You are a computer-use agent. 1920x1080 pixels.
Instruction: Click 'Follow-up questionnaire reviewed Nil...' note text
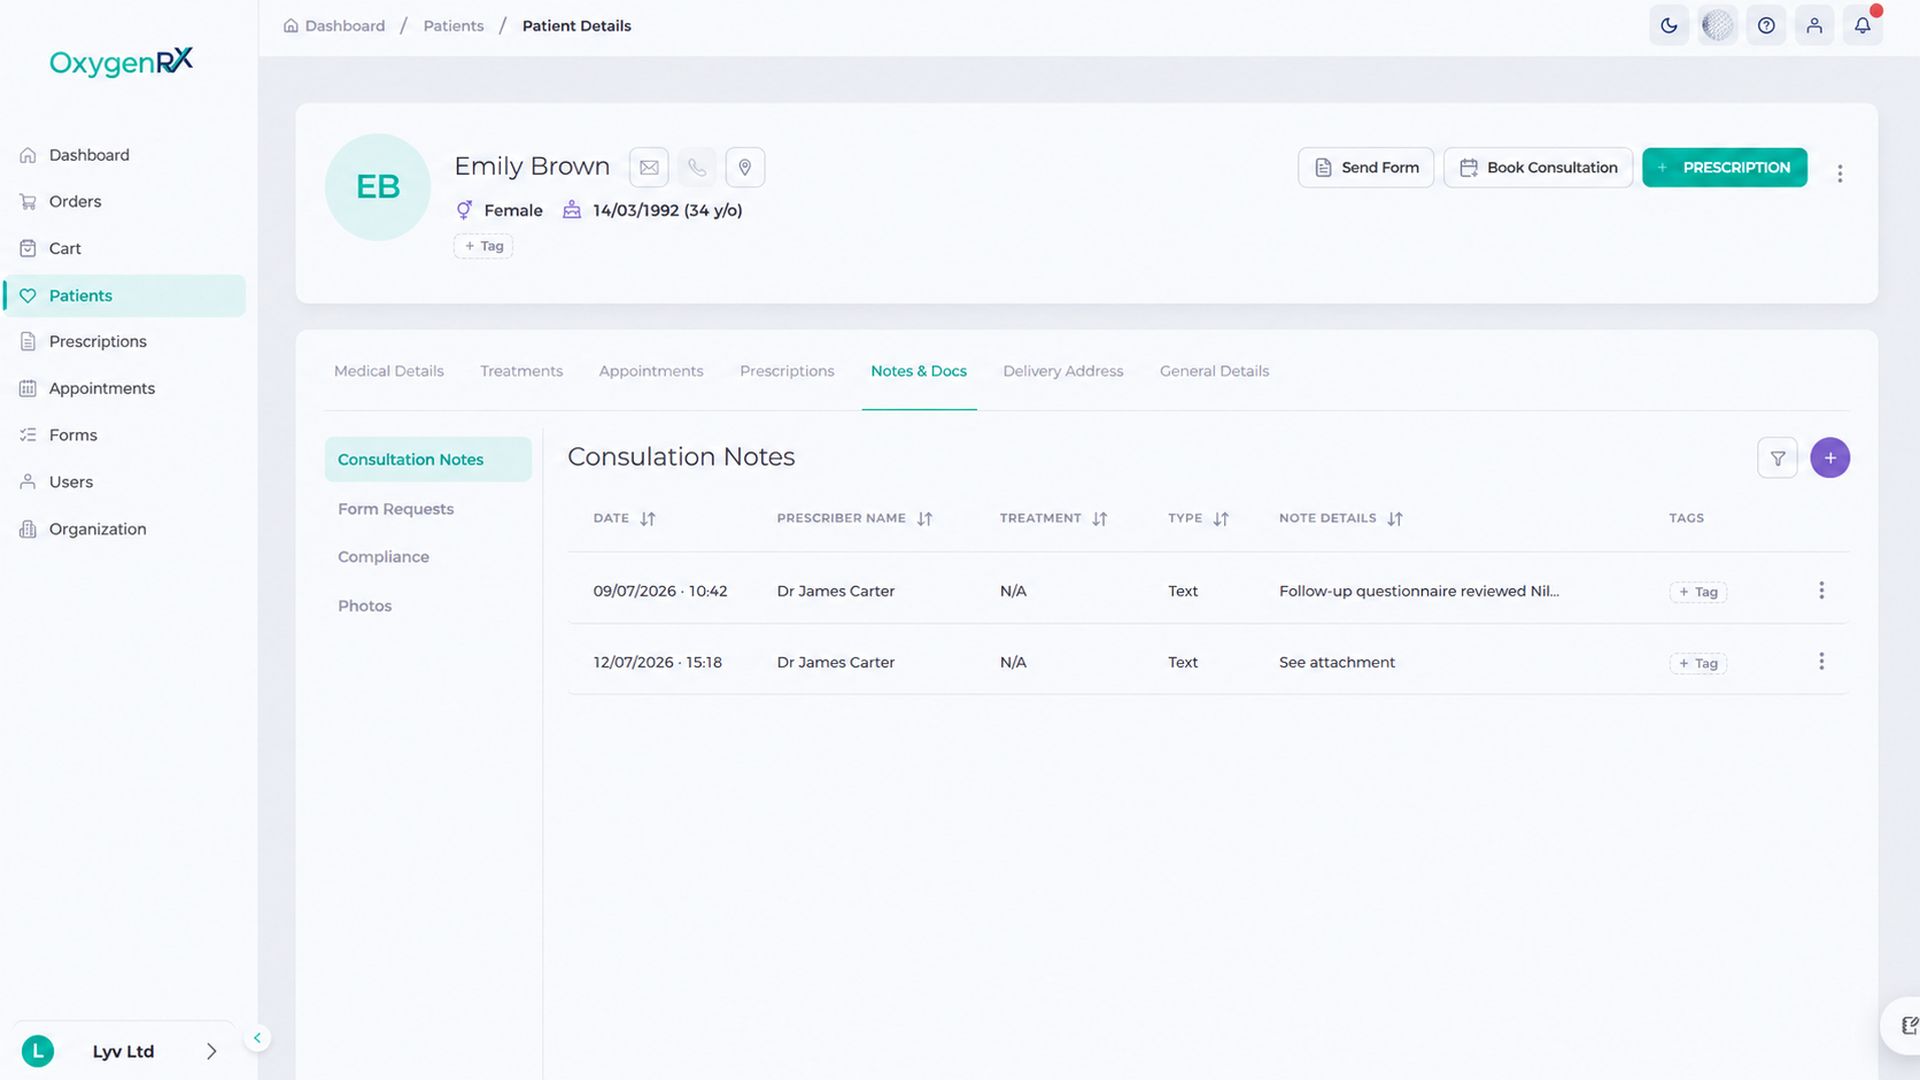click(x=1419, y=591)
